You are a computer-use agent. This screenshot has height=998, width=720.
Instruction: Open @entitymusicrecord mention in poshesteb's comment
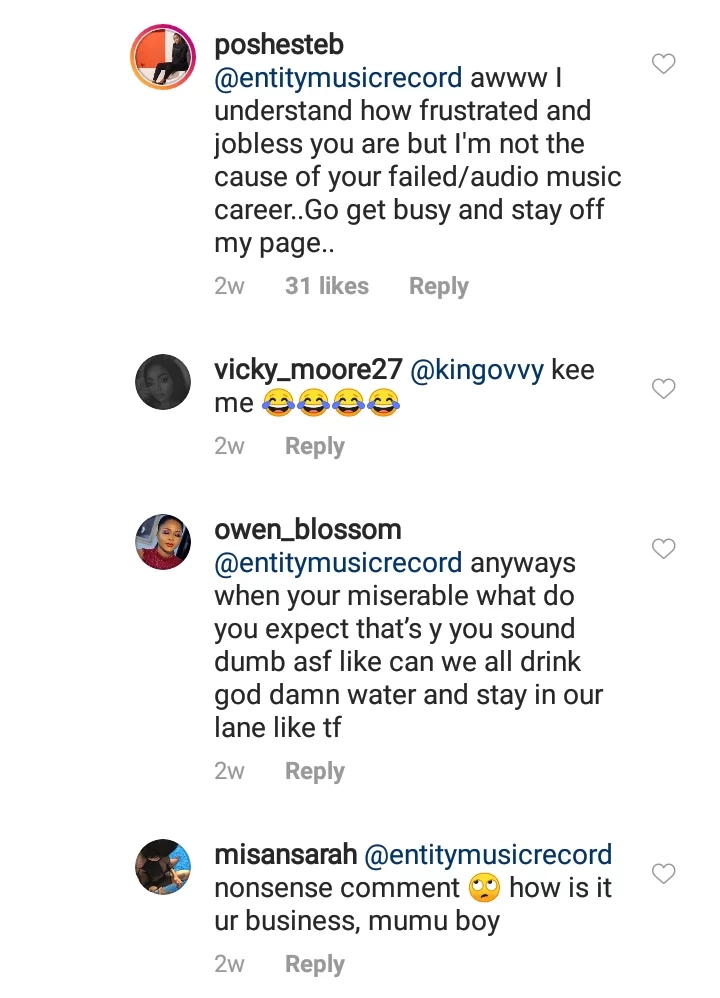click(338, 77)
